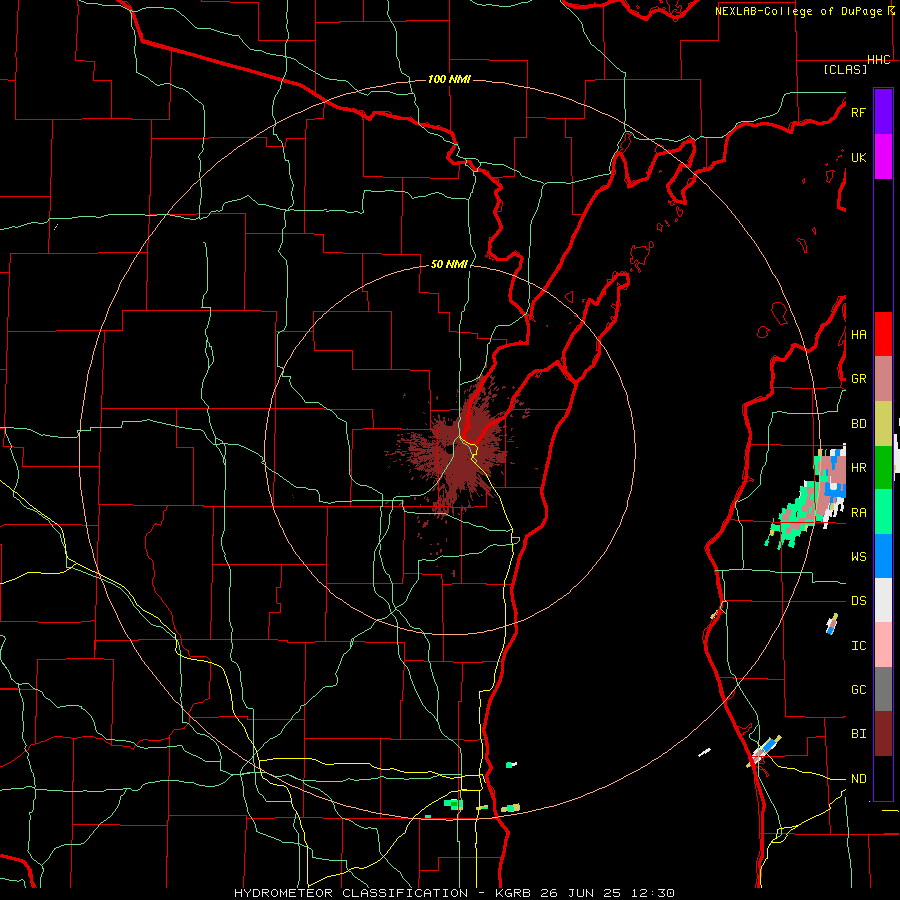The image size is (900, 900).
Task: Click the '50 NMI' range ring label
Action: coord(449,264)
